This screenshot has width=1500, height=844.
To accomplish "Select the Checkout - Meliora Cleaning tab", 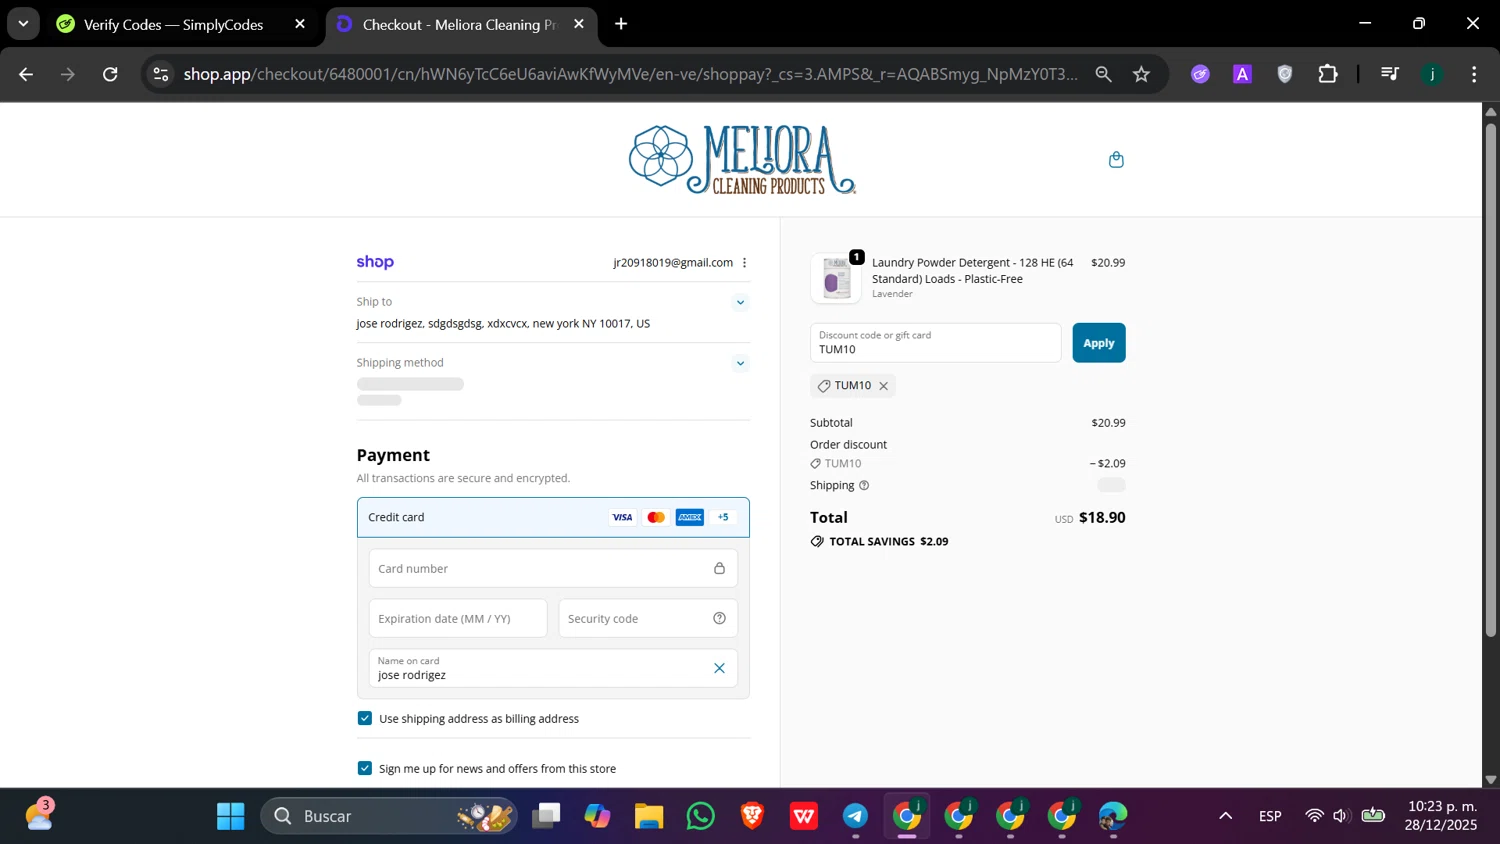I will tap(458, 24).
